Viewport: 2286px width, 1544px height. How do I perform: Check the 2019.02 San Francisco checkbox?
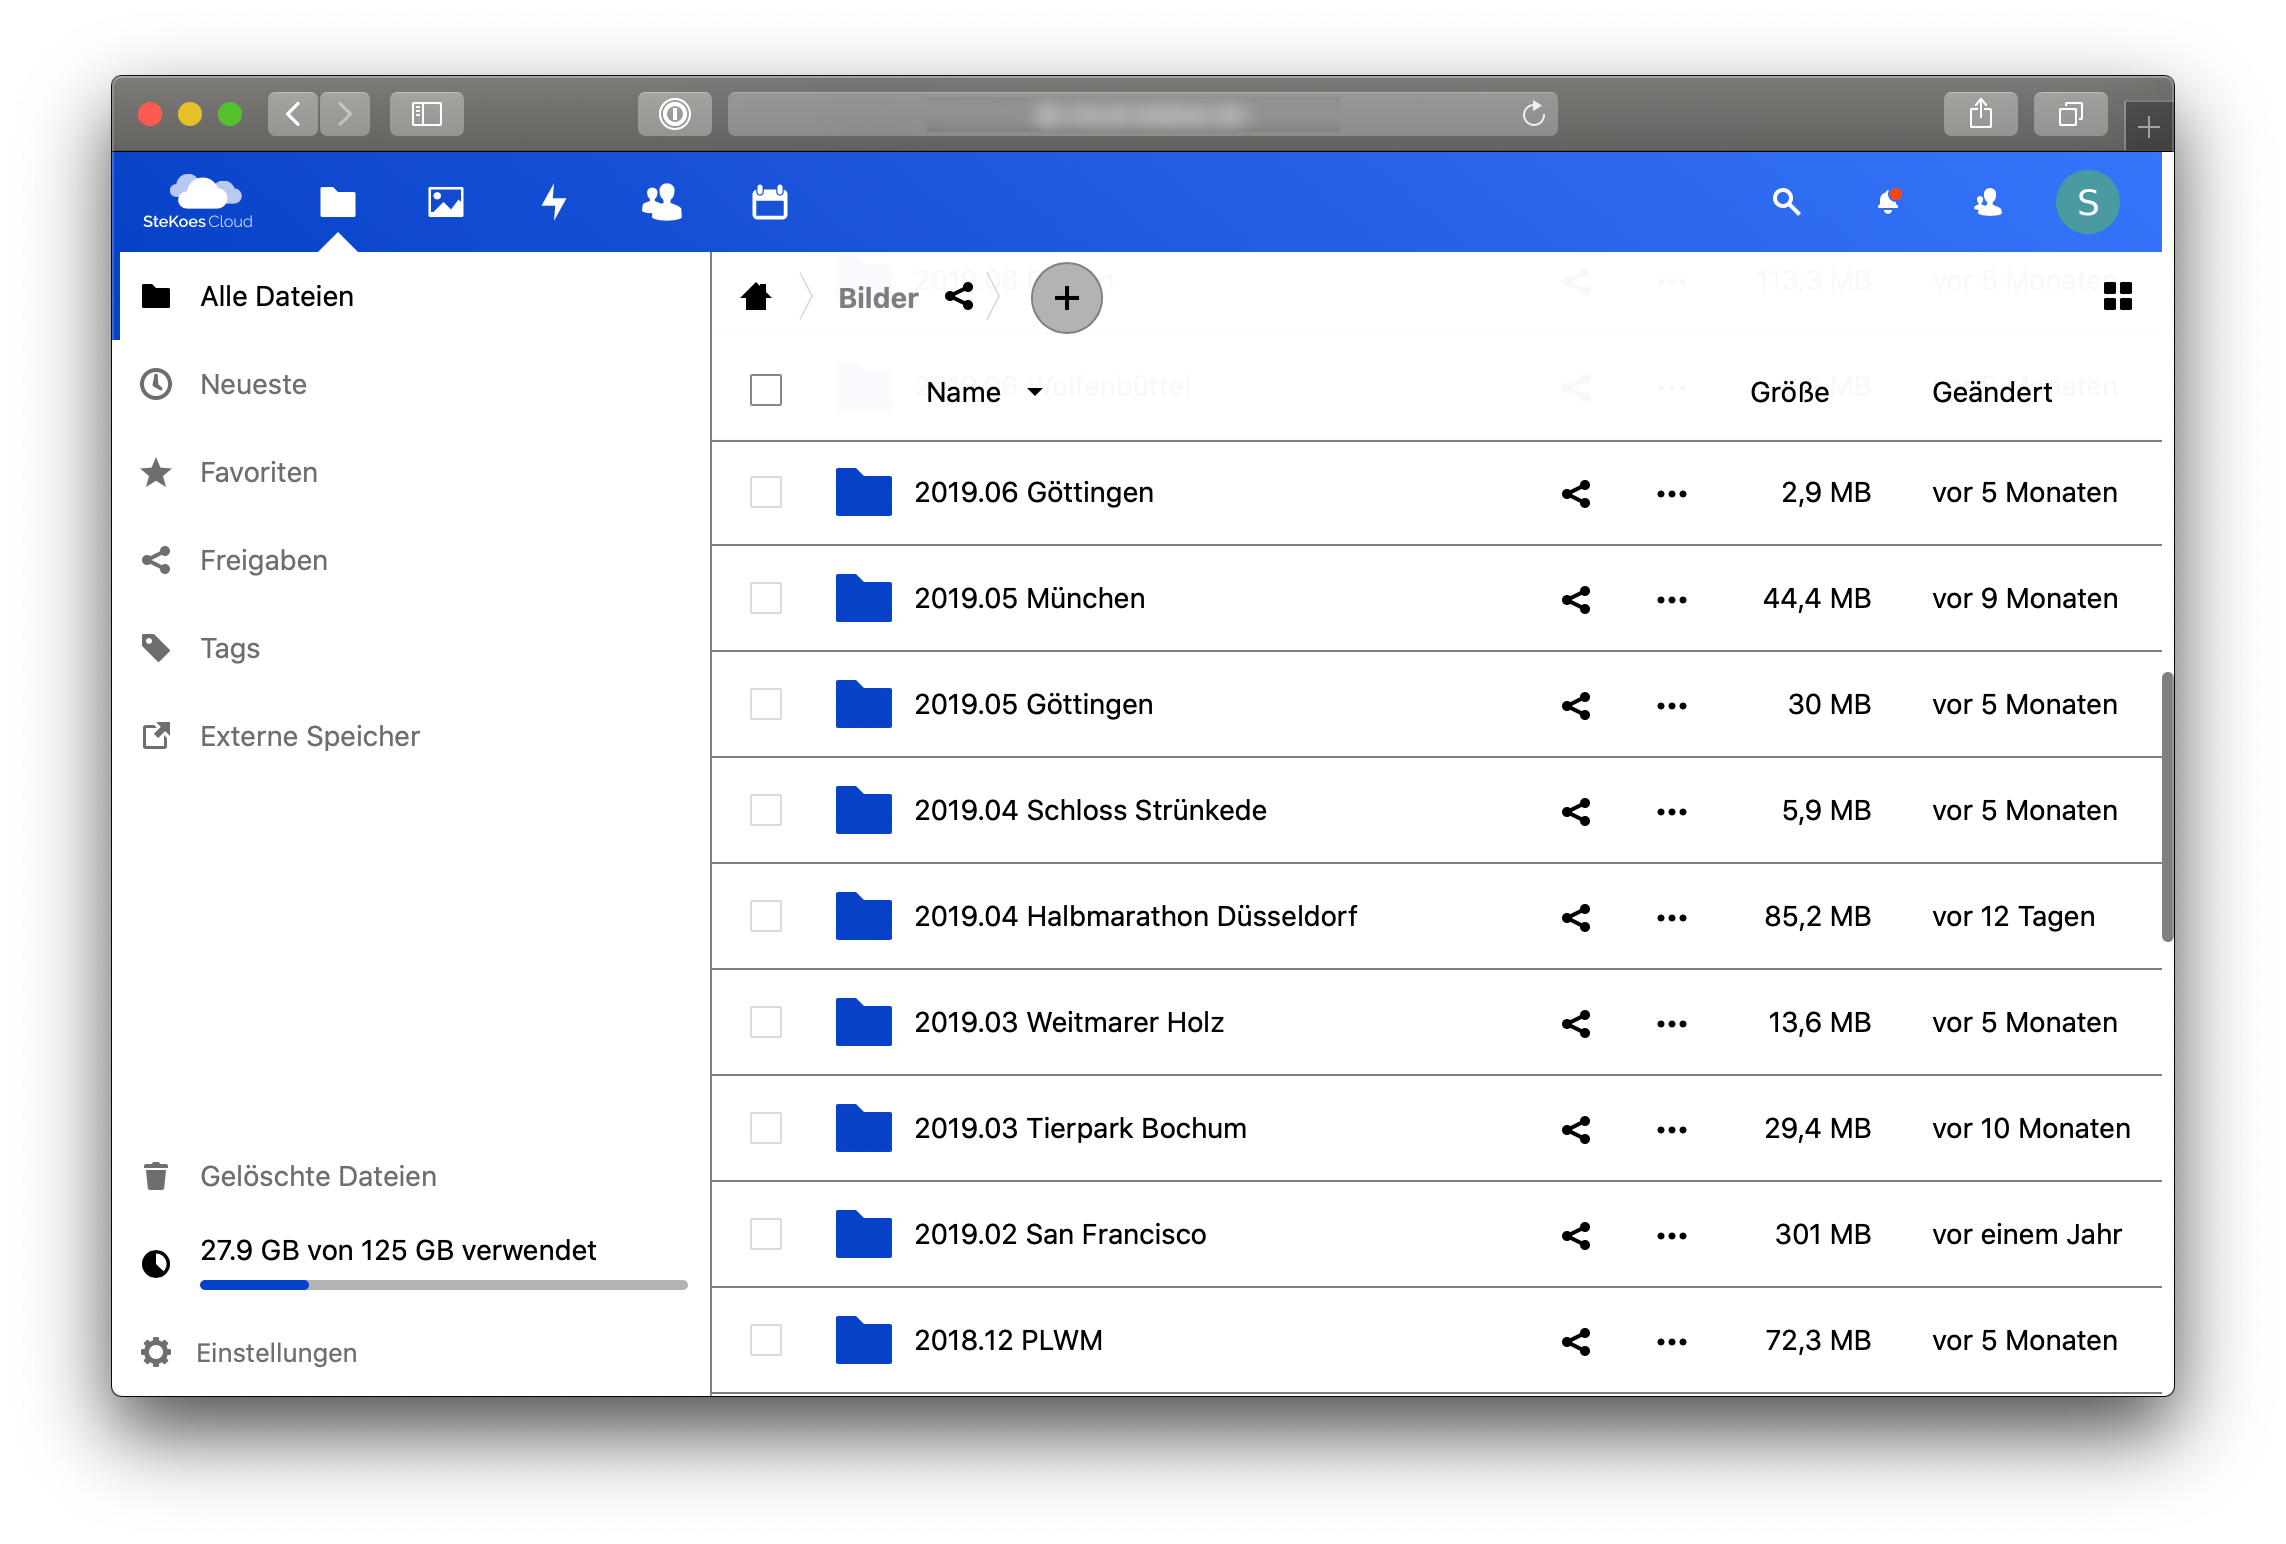[766, 1234]
